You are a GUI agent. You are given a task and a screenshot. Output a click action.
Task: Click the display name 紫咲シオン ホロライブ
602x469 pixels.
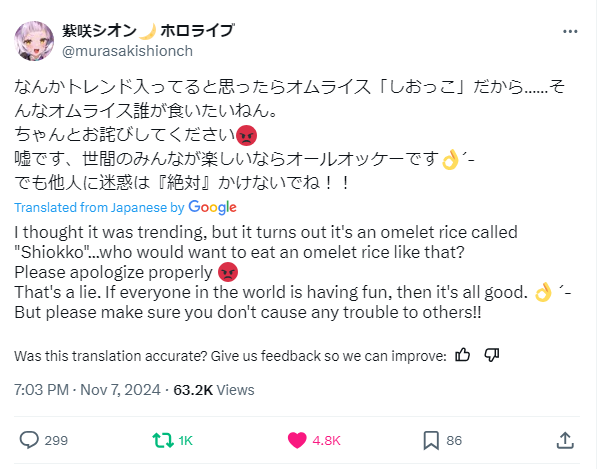coord(151,30)
